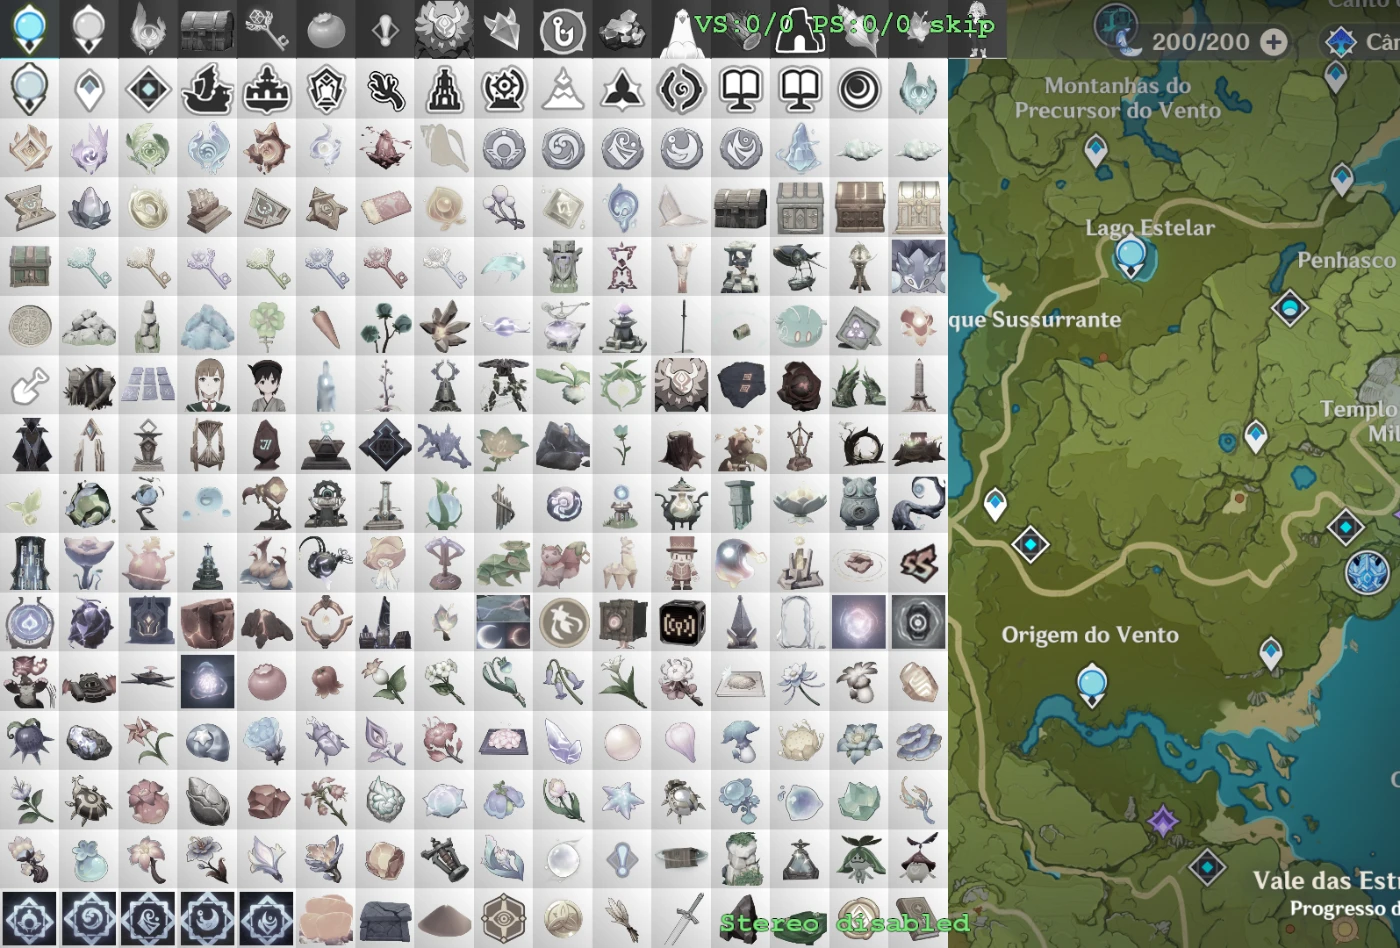Choose the white shovel icon
Image resolution: width=1400 pixels, height=948 pixels.
[29, 386]
